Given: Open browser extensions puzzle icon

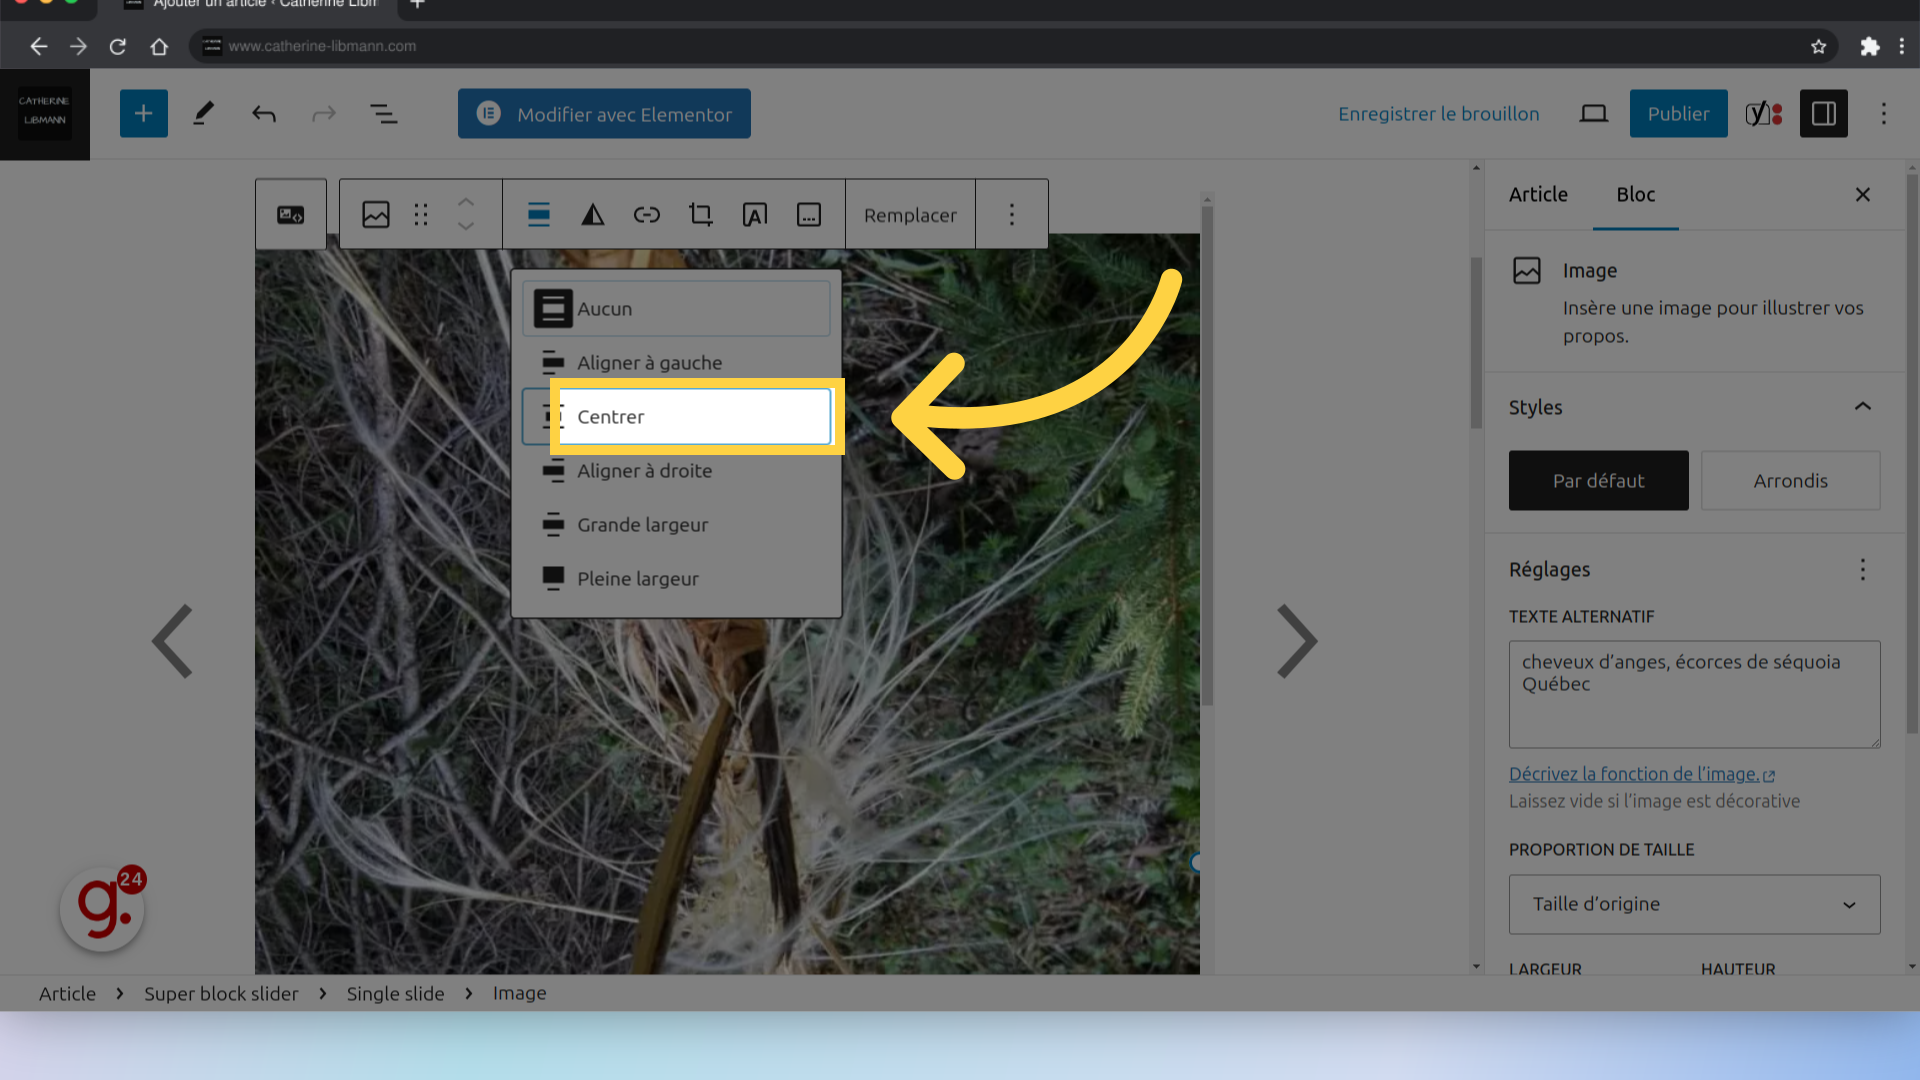Looking at the screenshot, I should [1869, 46].
